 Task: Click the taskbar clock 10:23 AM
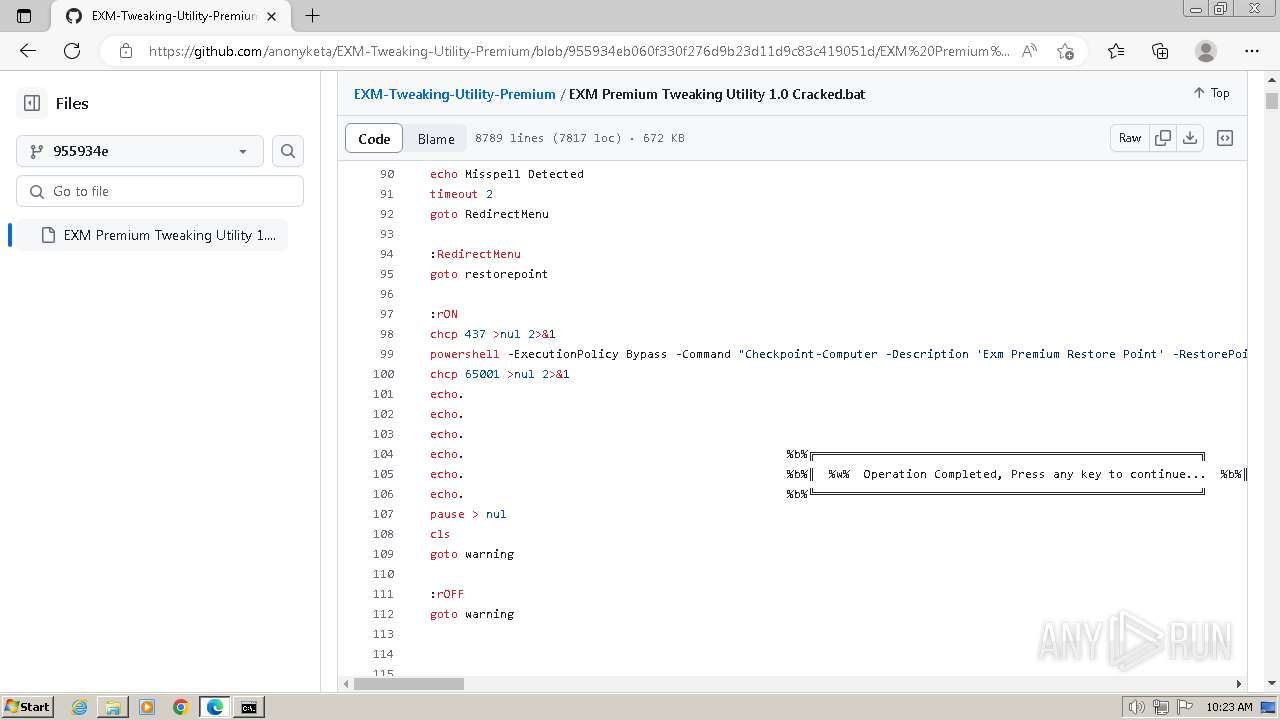[x=1229, y=707]
